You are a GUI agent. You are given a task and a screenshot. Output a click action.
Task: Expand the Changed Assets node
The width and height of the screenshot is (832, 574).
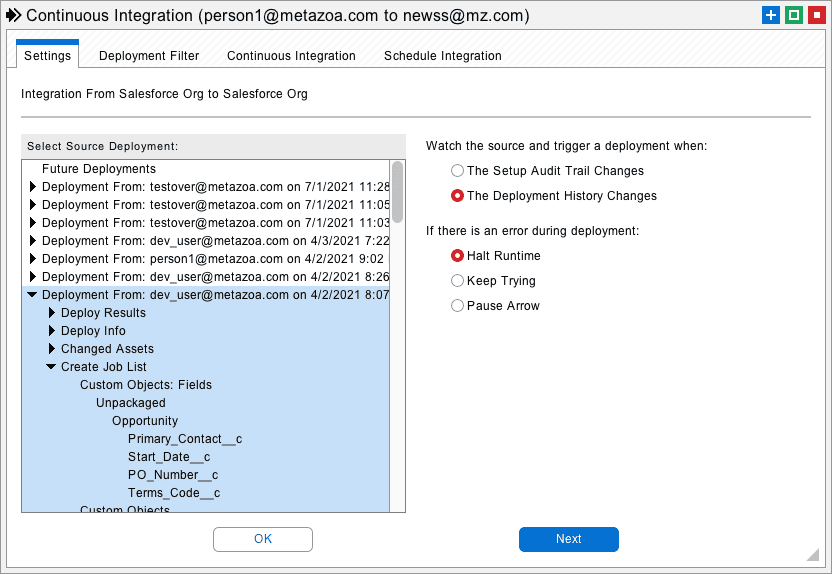pos(52,349)
